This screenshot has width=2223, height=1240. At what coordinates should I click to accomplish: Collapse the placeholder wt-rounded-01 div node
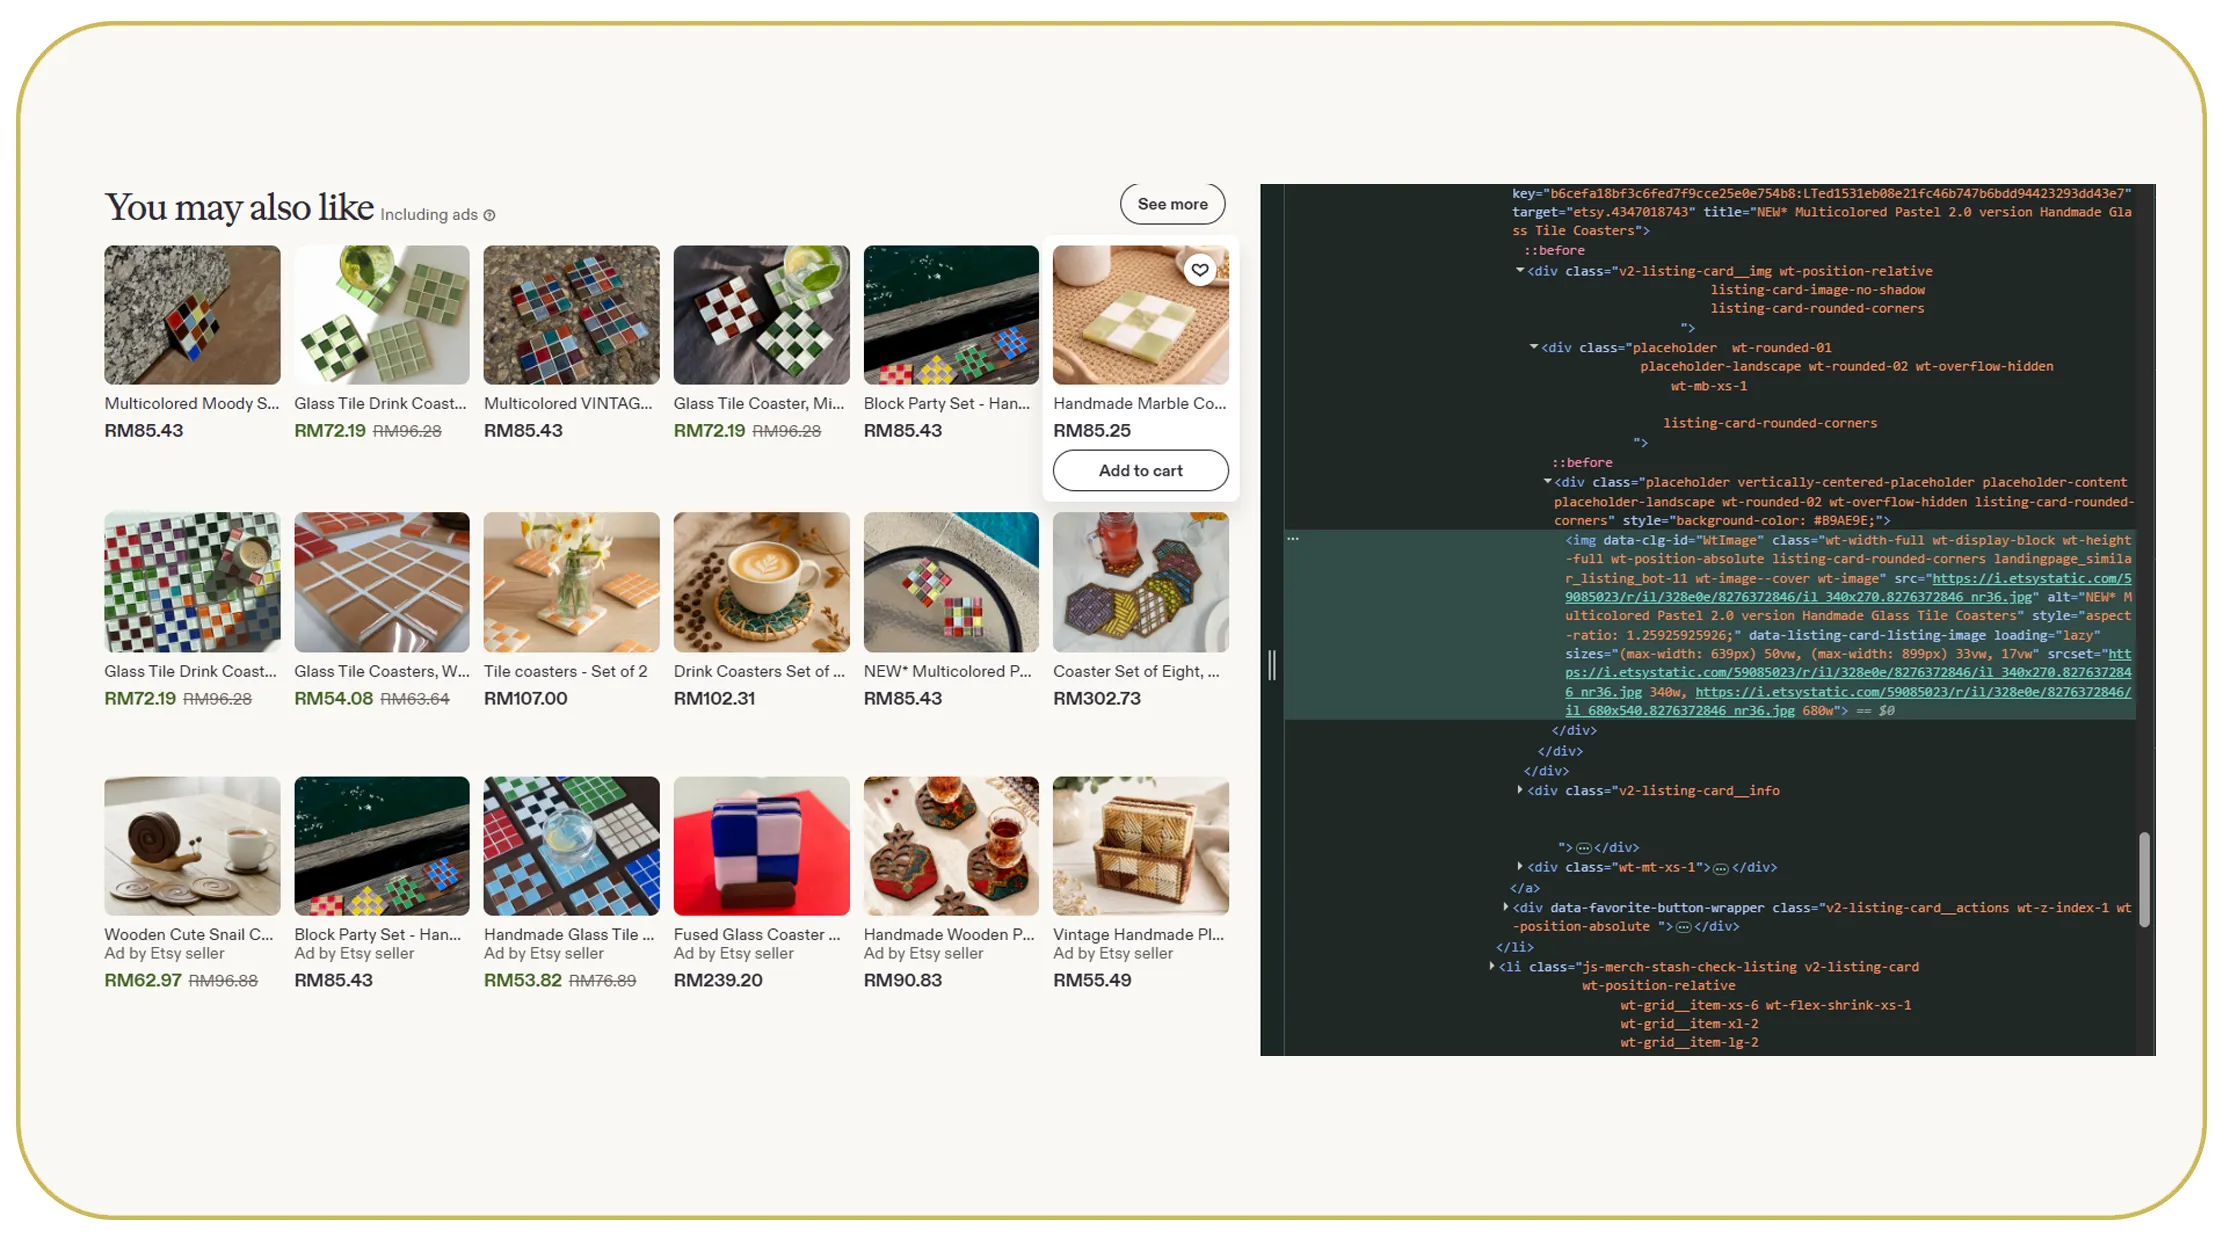[1534, 347]
